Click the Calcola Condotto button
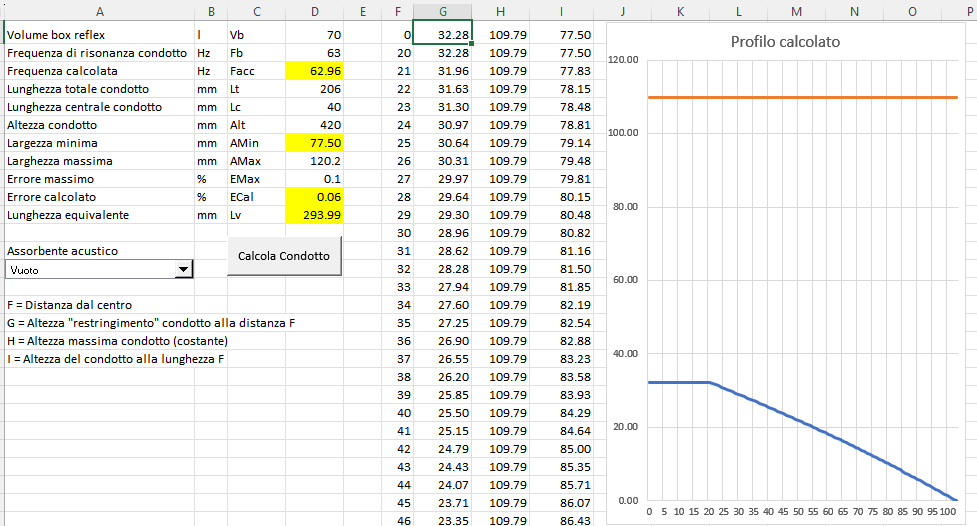The image size is (977, 526). [284, 256]
